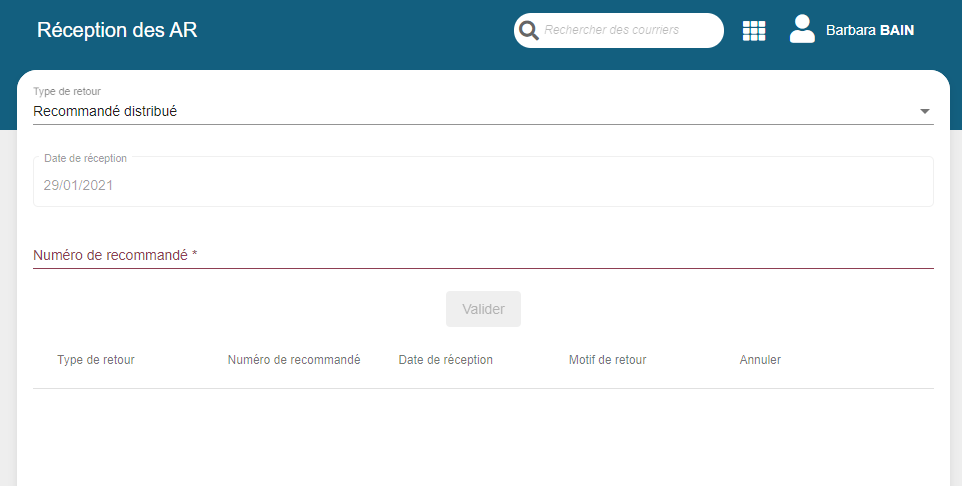Click the 'Date de réception' floating field label

point(85,158)
